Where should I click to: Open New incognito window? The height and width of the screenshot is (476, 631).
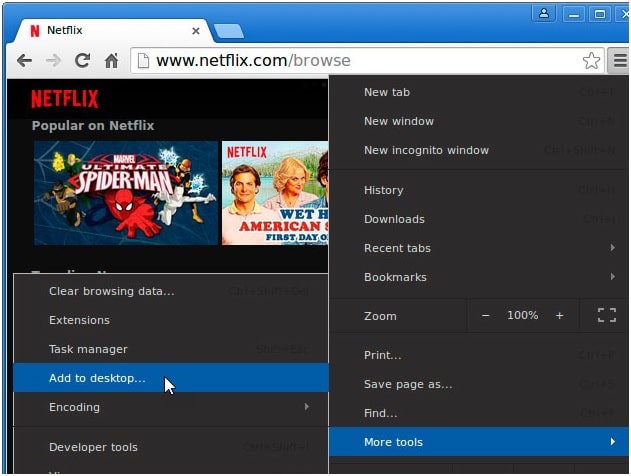[479, 150]
